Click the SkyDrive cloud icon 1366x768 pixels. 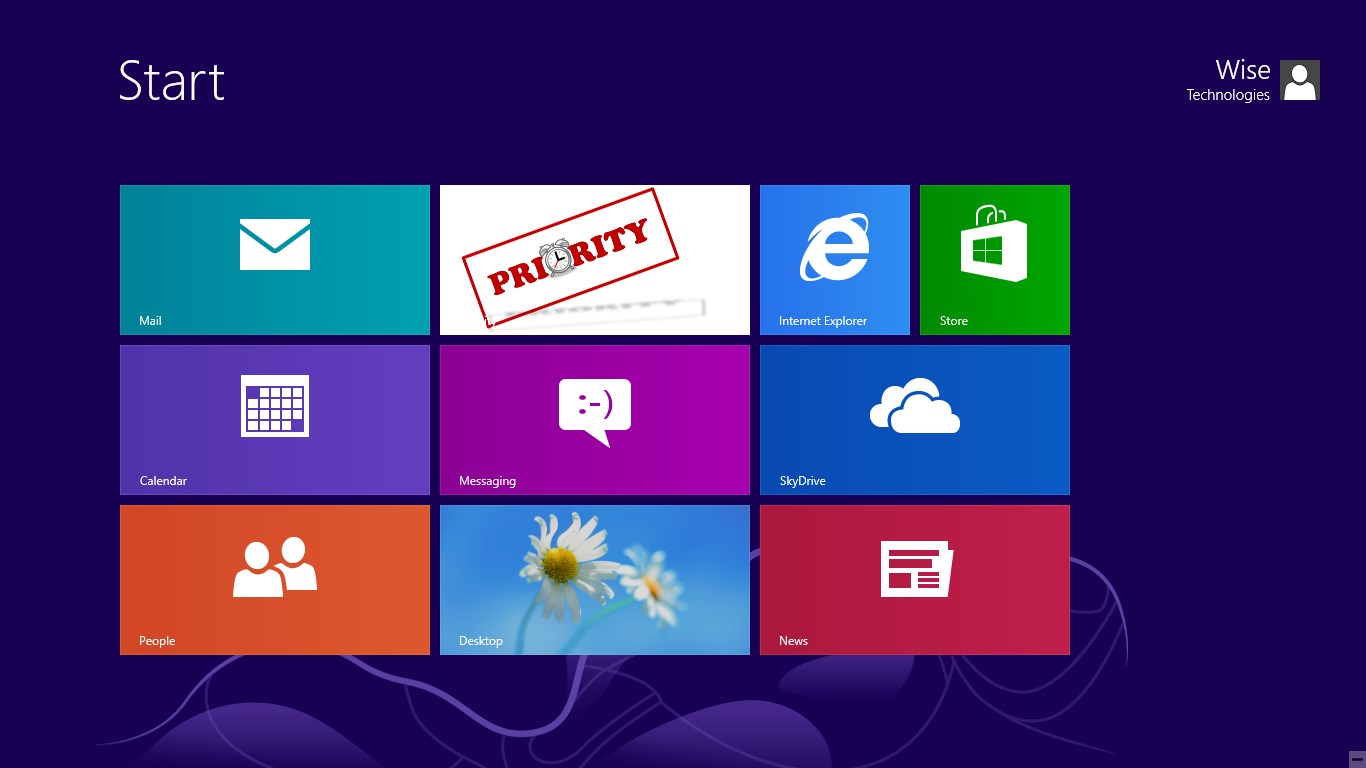[915, 406]
